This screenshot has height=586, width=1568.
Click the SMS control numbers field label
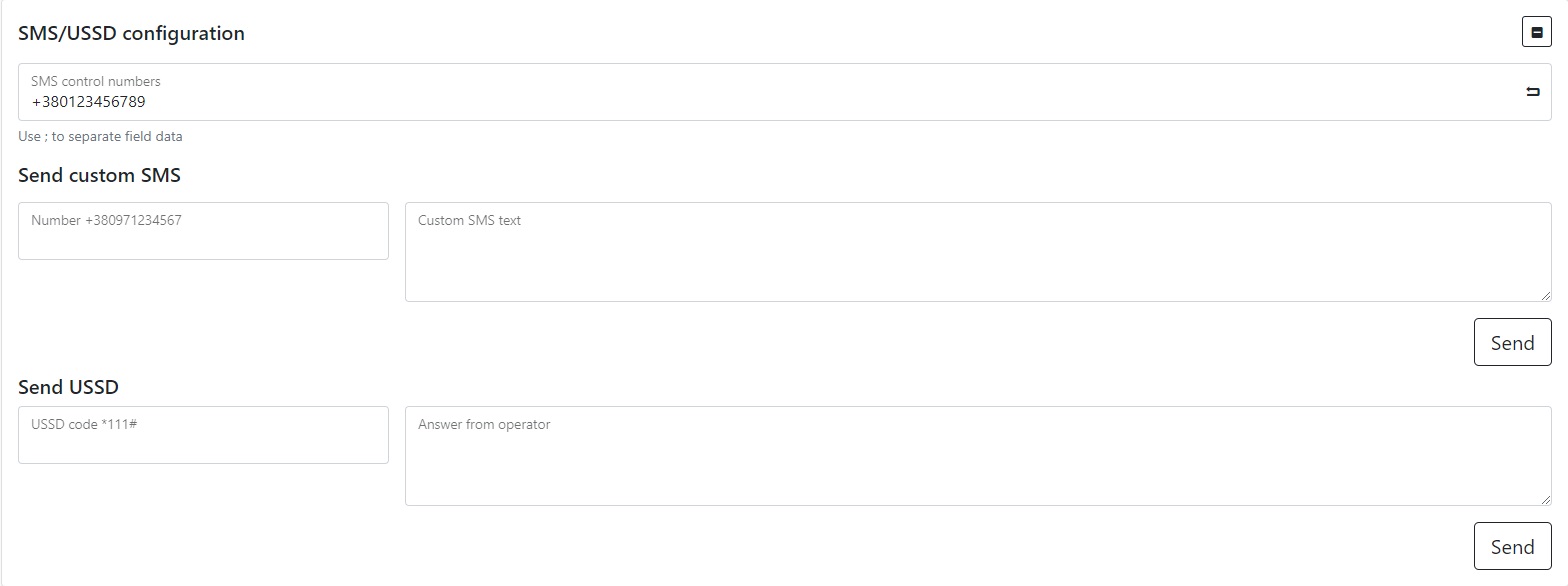click(x=95, y=81)
